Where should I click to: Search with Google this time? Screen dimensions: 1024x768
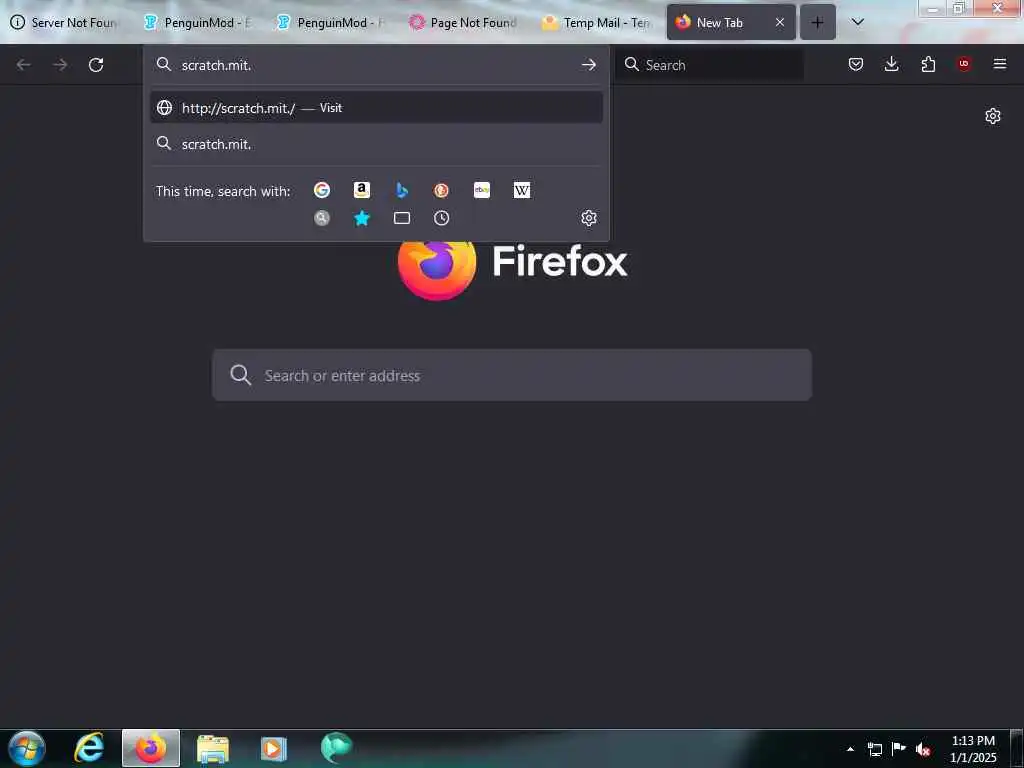[x=321, y=190]
